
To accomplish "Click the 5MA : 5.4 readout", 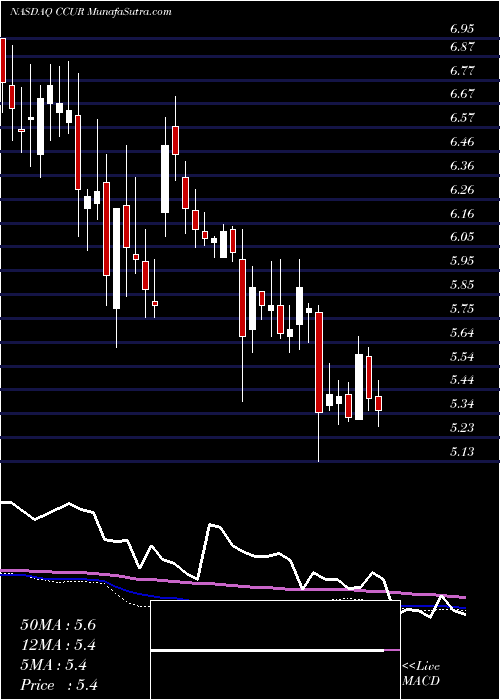I will tap(53, 665).
